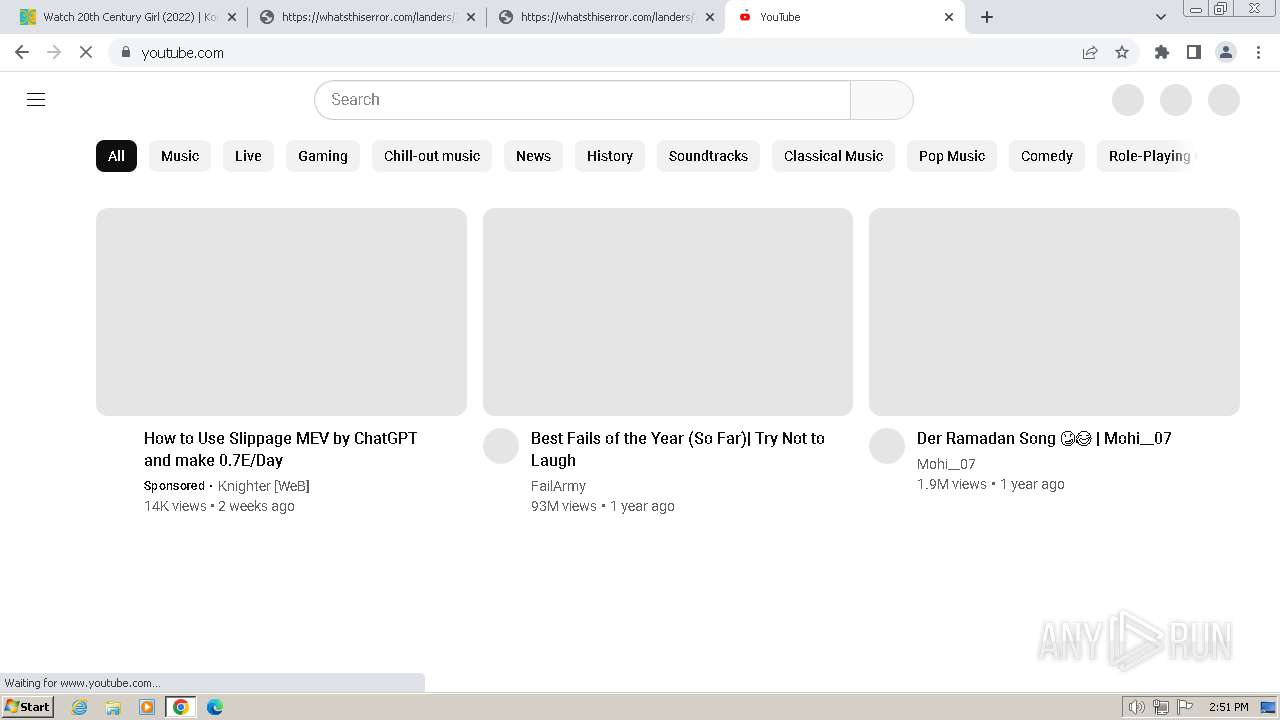The image size is (1280, 720).
Task: Open the Mohi__07 channel avatar
Action: (x=887, y=446)
